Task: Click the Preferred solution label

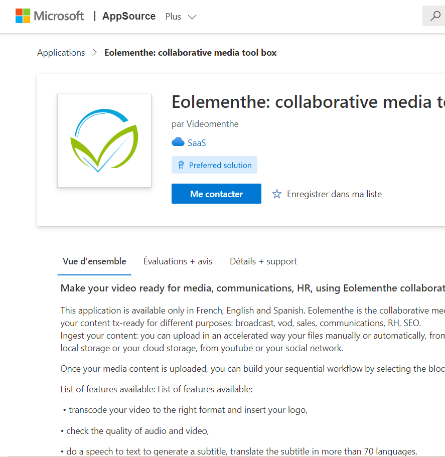Action: point(220,165)
